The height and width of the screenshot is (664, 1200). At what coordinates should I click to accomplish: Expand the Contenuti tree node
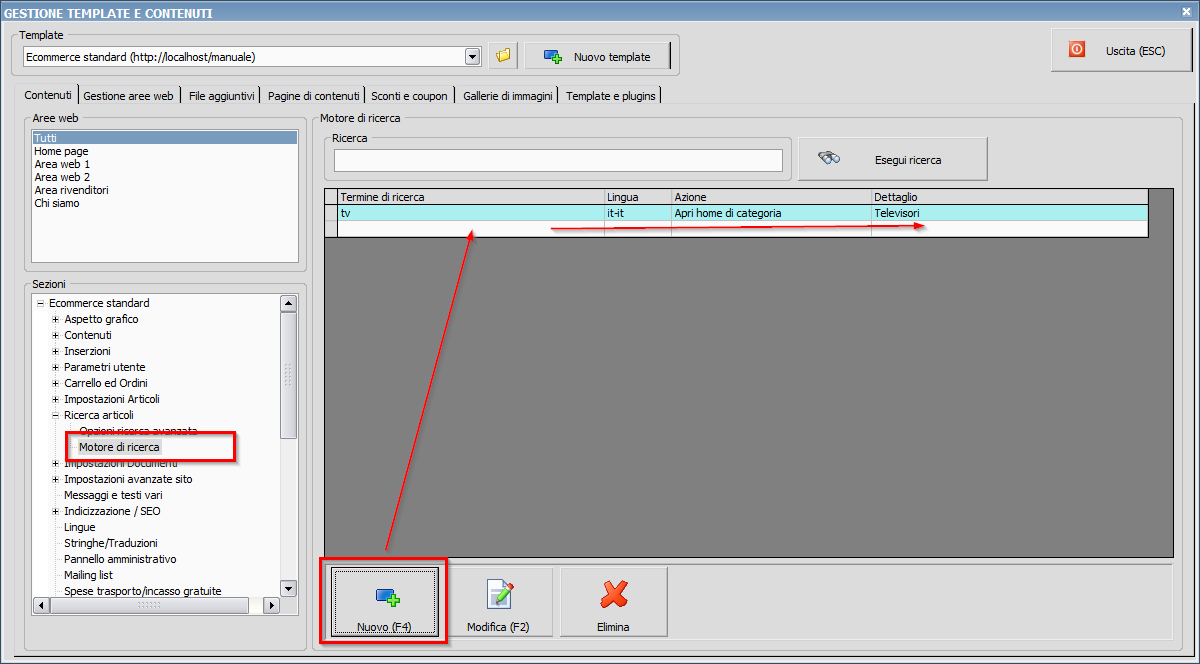point(56,335)
